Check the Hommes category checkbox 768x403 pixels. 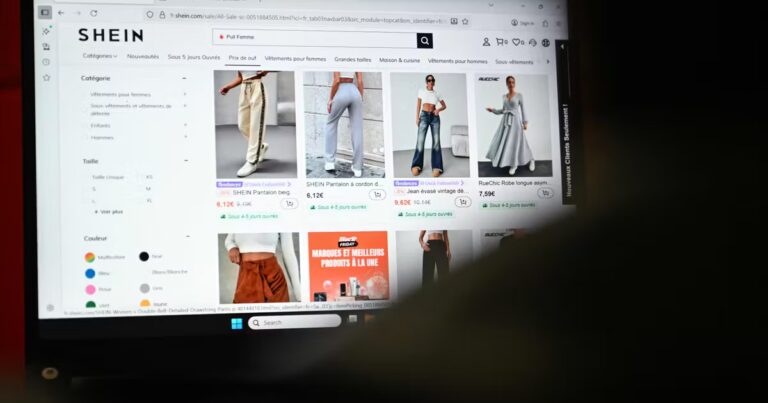click(x=85, y=138)
